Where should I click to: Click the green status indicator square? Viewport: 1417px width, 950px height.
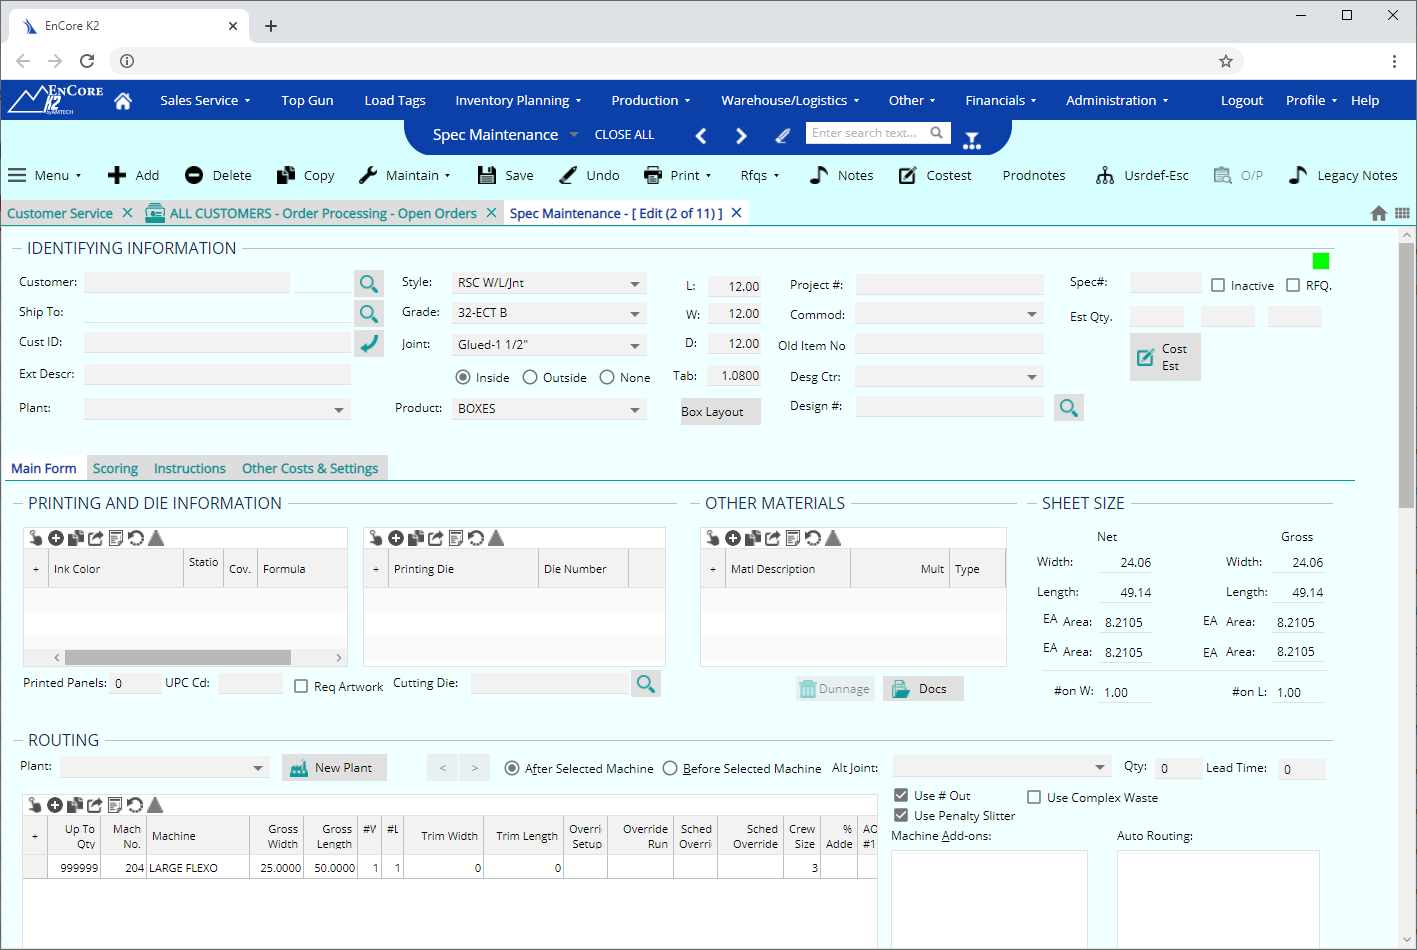click(1320, 261)
